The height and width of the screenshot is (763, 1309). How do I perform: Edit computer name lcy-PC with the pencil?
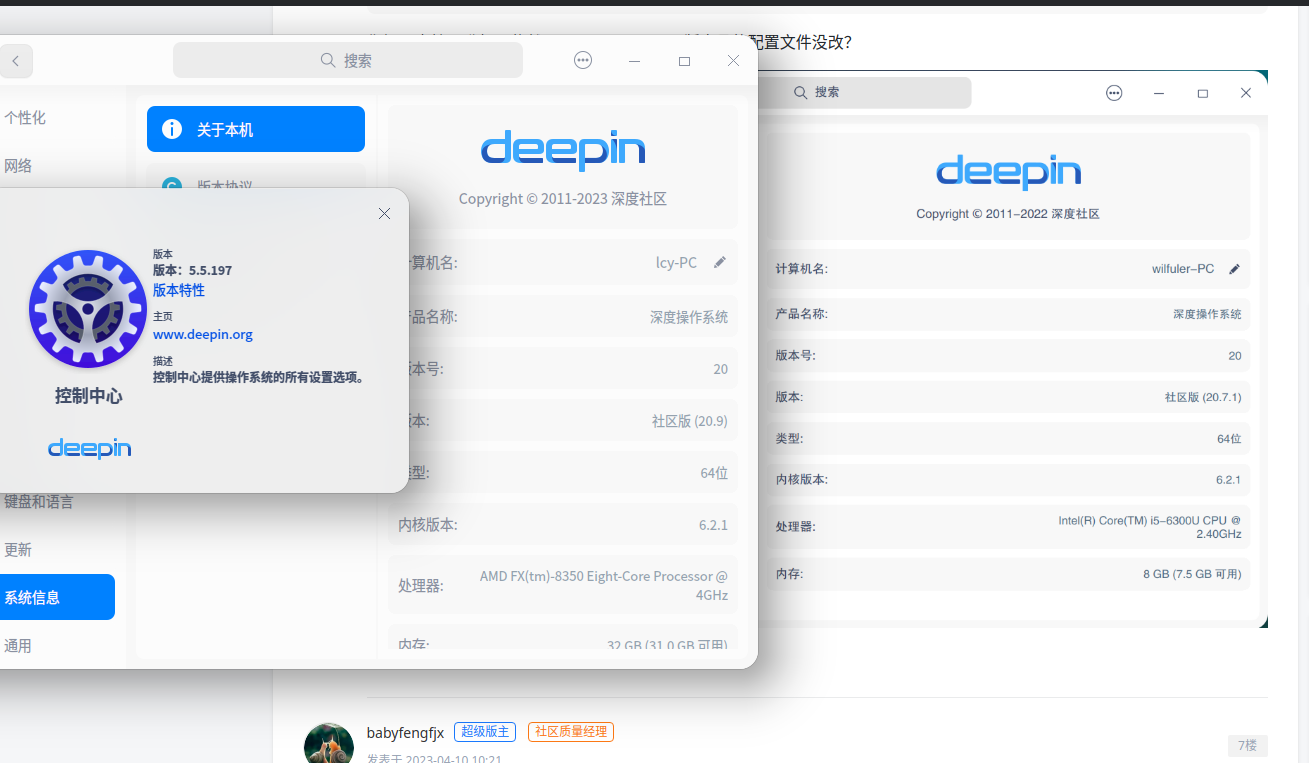pyautogui.click(x=720, y=262)
